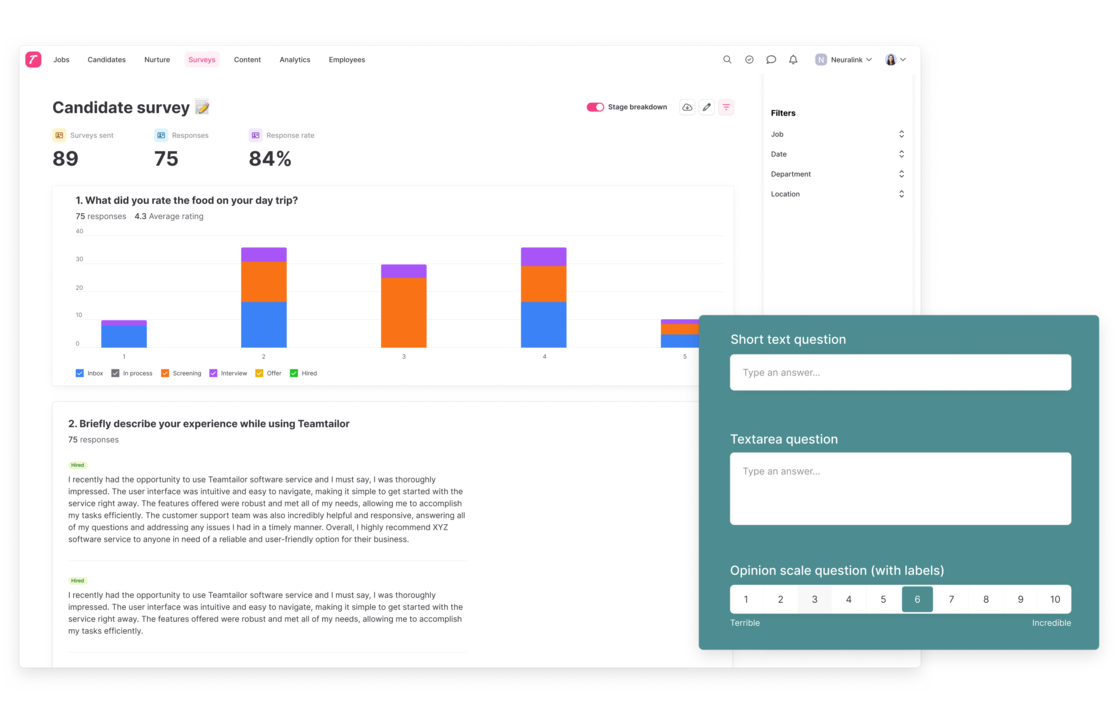Click the first Hired tag label
Screen dimensions: 1120x702
[x=77, y=465]
